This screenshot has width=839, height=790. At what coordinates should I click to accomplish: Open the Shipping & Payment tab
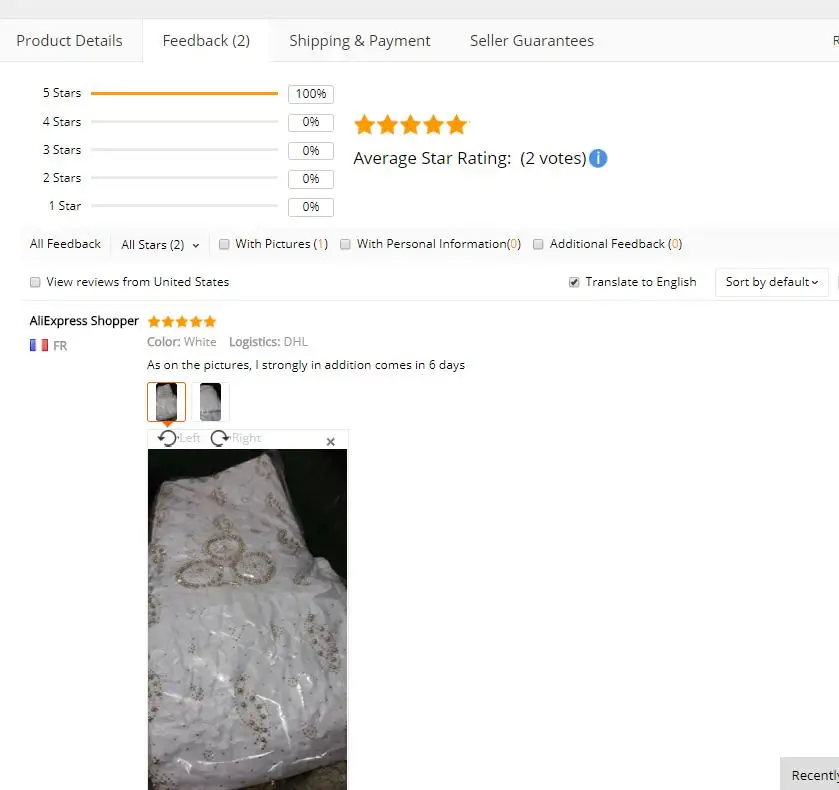coord(360,41)
